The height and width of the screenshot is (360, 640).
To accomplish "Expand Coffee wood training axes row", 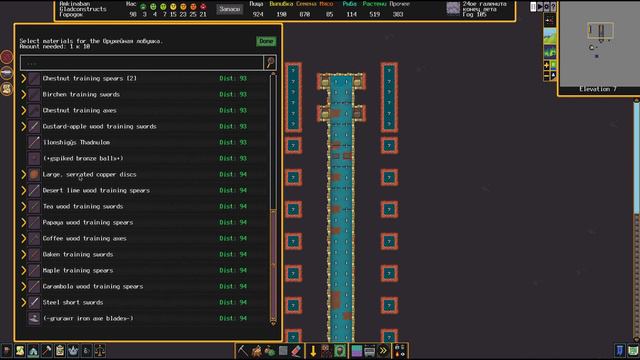I will 24,238.
